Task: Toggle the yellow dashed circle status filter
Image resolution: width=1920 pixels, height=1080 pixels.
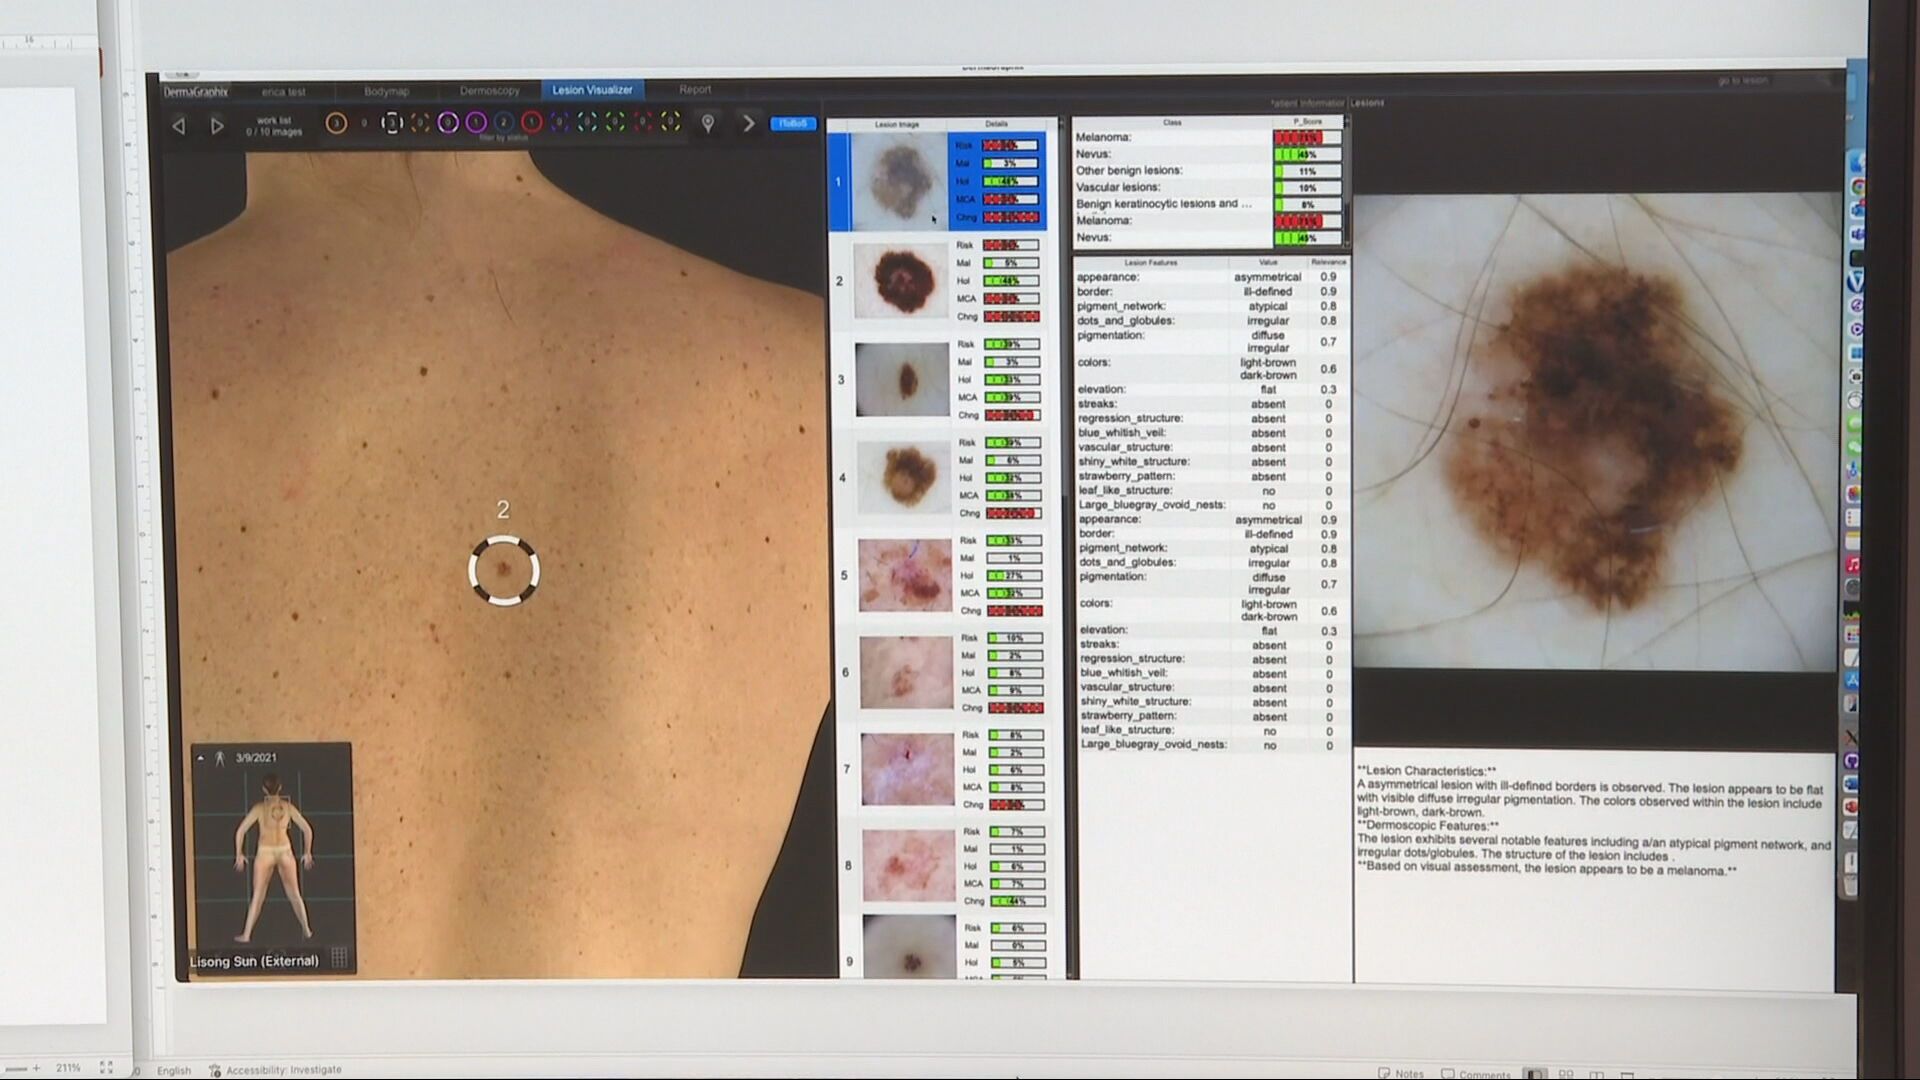Action: coord(671,123)
